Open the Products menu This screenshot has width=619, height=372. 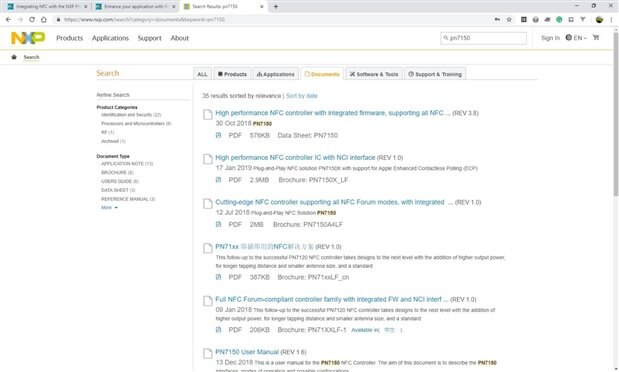tap(70, 38)
